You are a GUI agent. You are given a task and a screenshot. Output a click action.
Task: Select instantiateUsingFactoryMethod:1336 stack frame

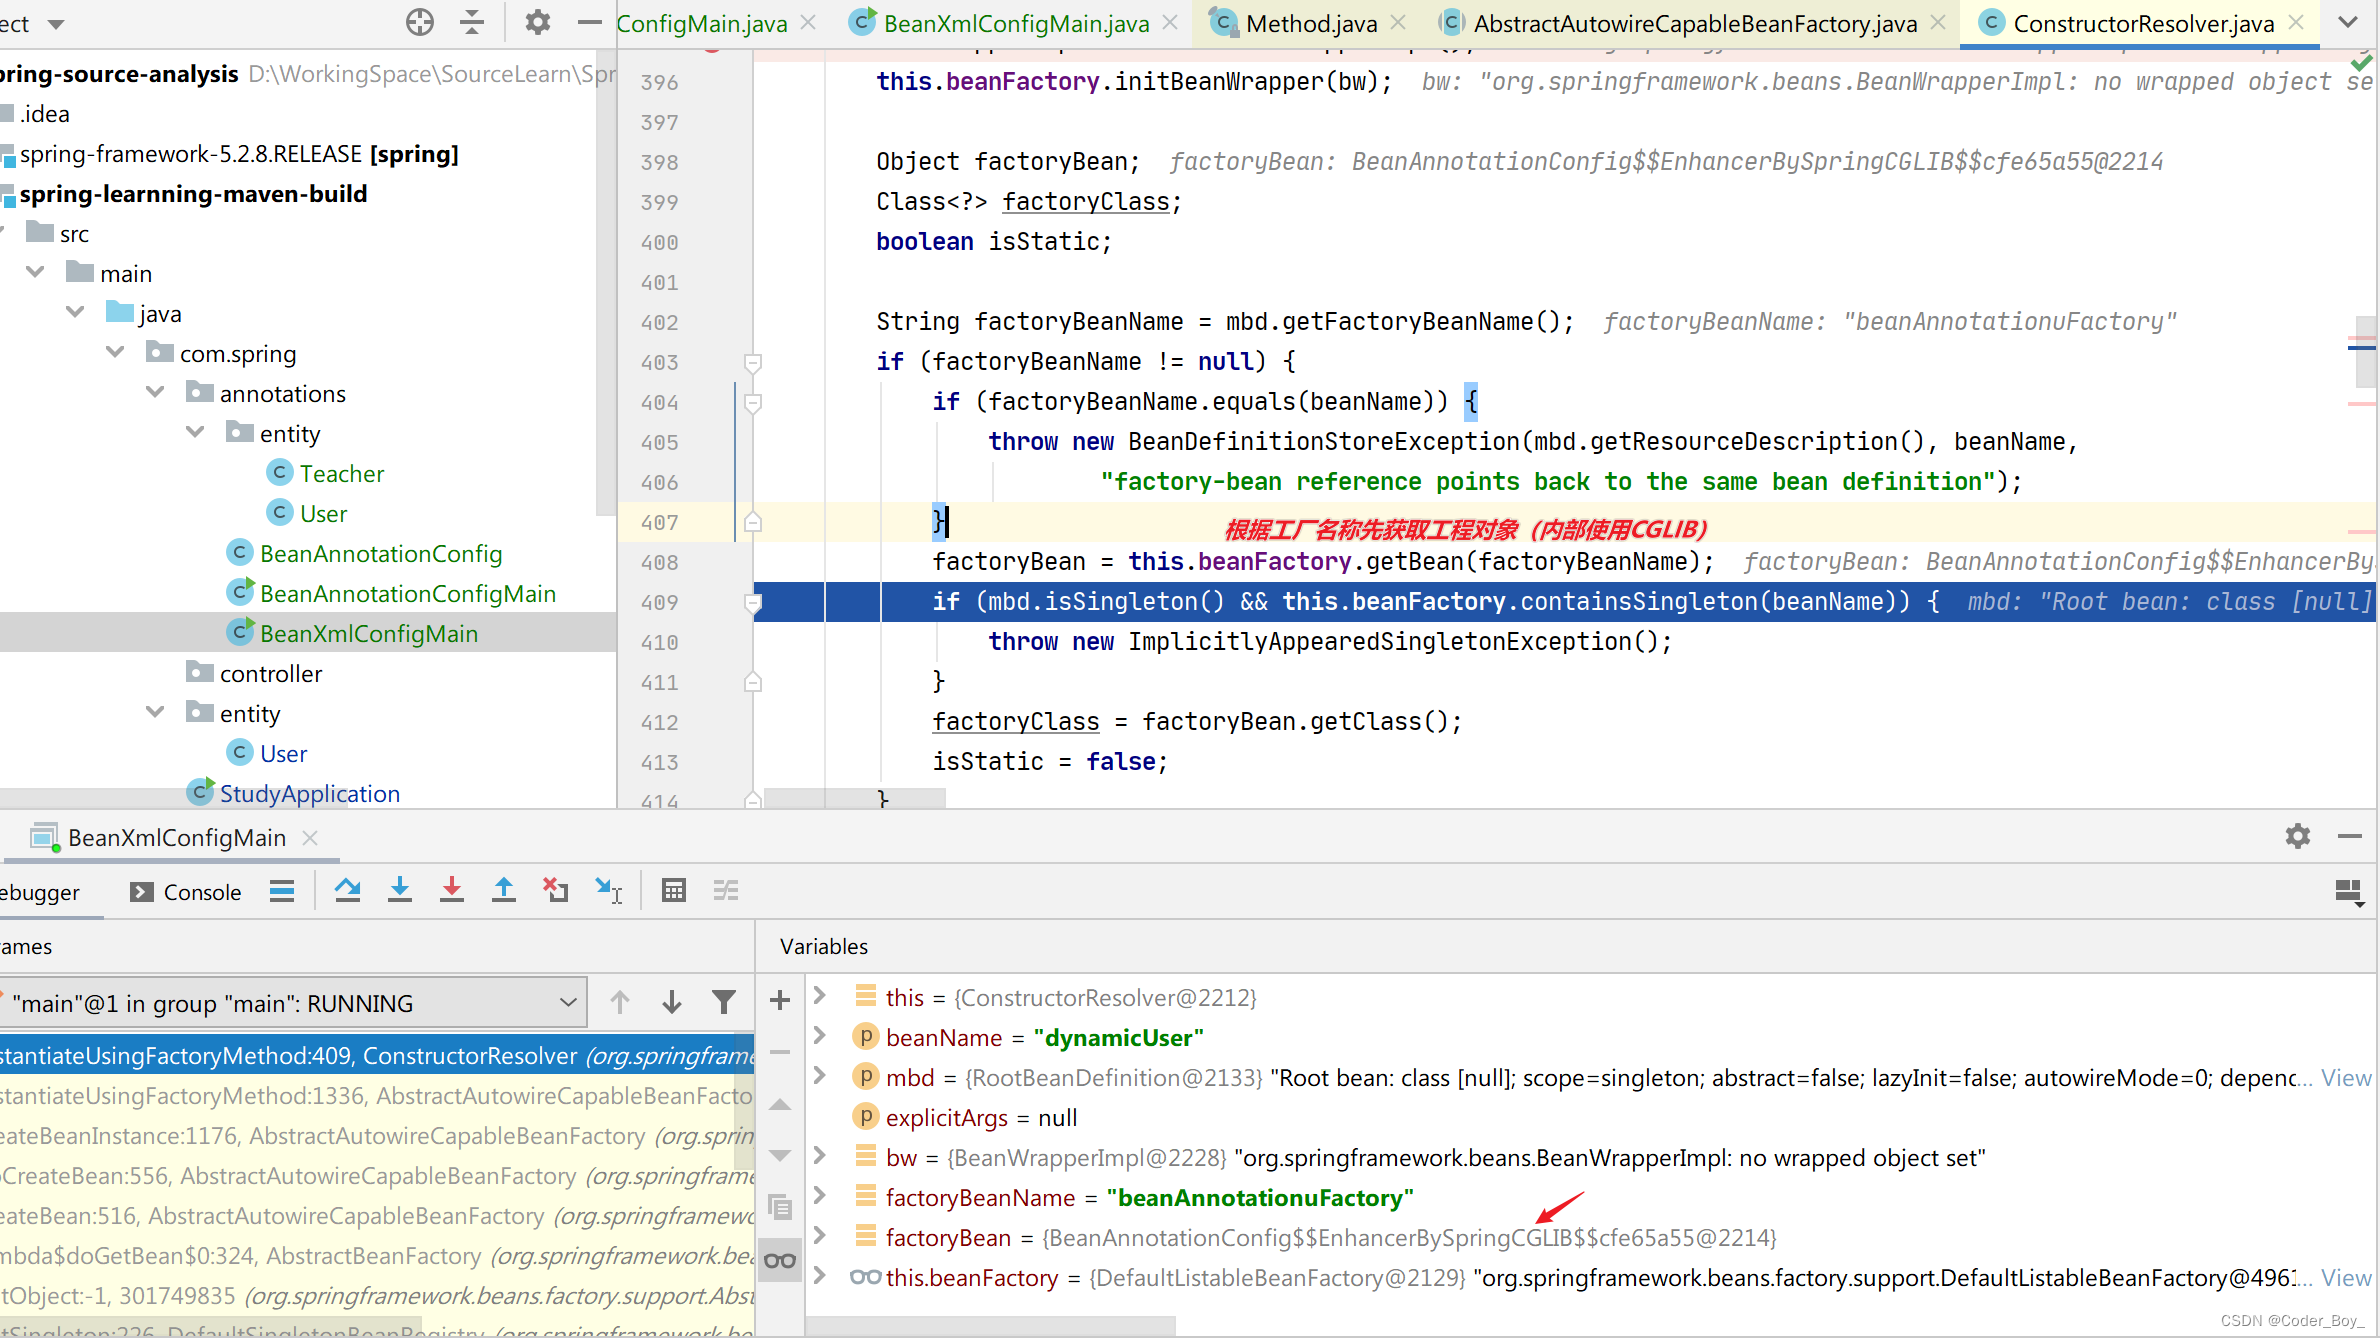coord(376,1096)
